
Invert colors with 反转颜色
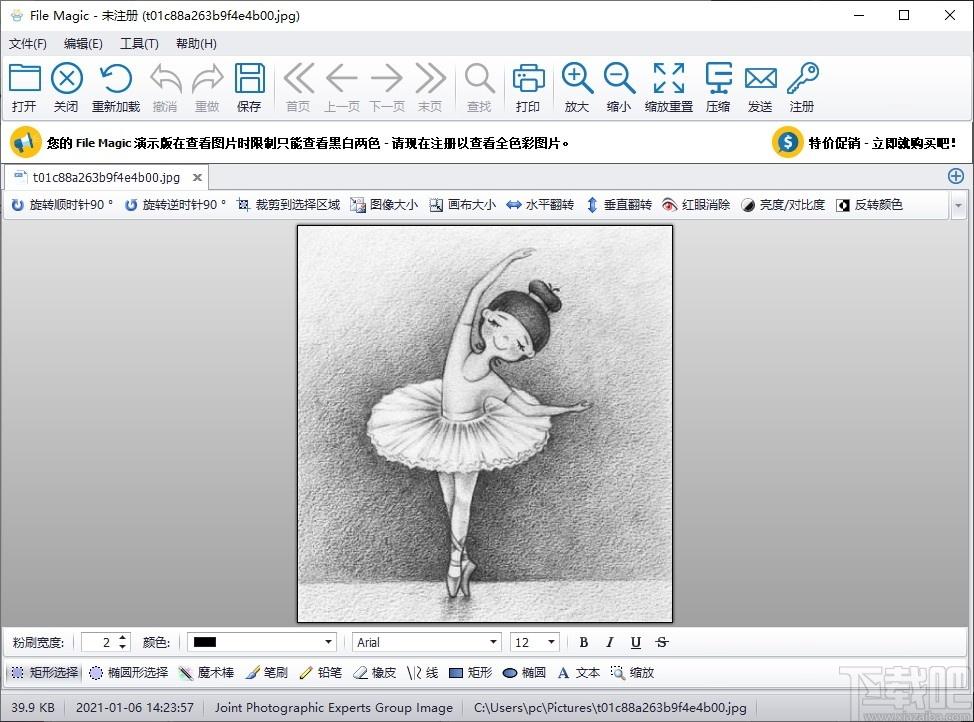(x=869, y=205)
